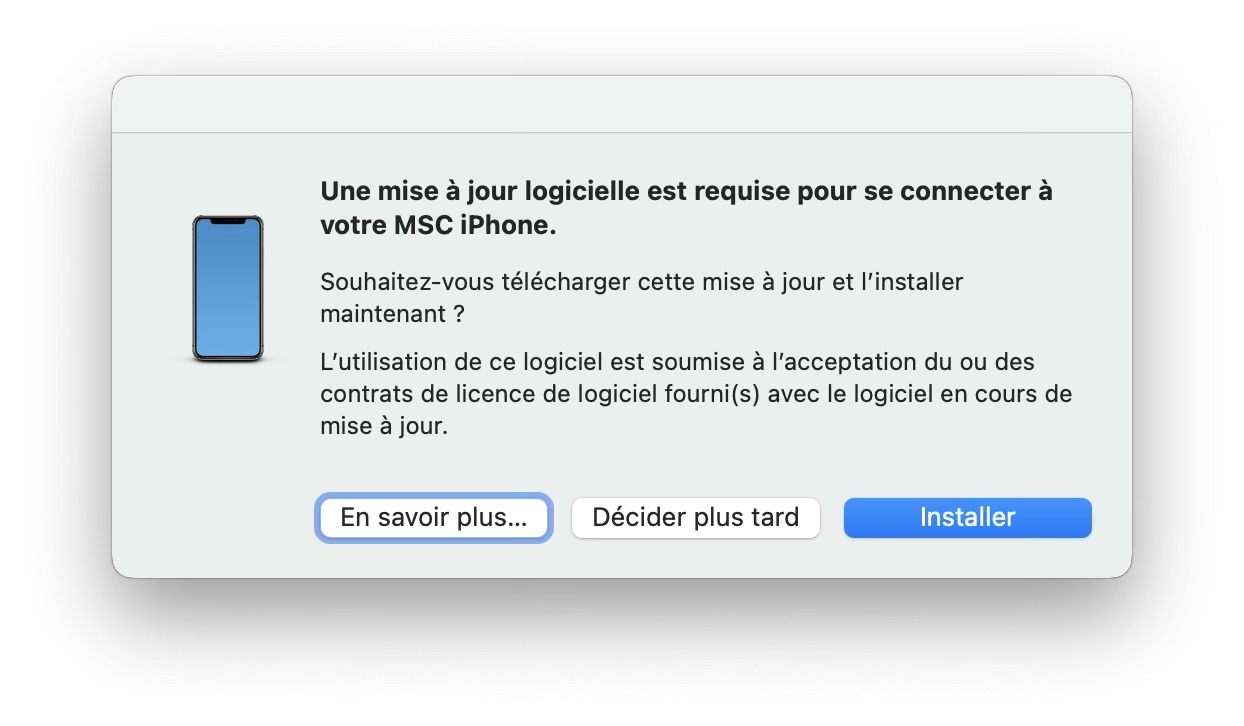Open En savoir plus... for more information
The image size is (1244, 726).
click(434, 518)
